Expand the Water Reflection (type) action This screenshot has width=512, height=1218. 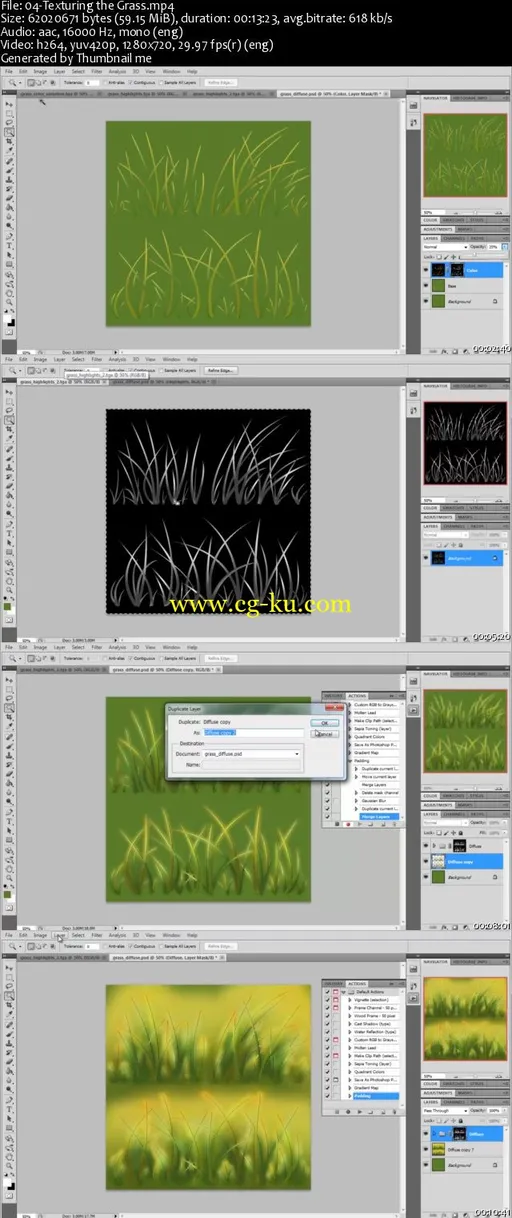pyautogui.click(x=350, y=1032)
